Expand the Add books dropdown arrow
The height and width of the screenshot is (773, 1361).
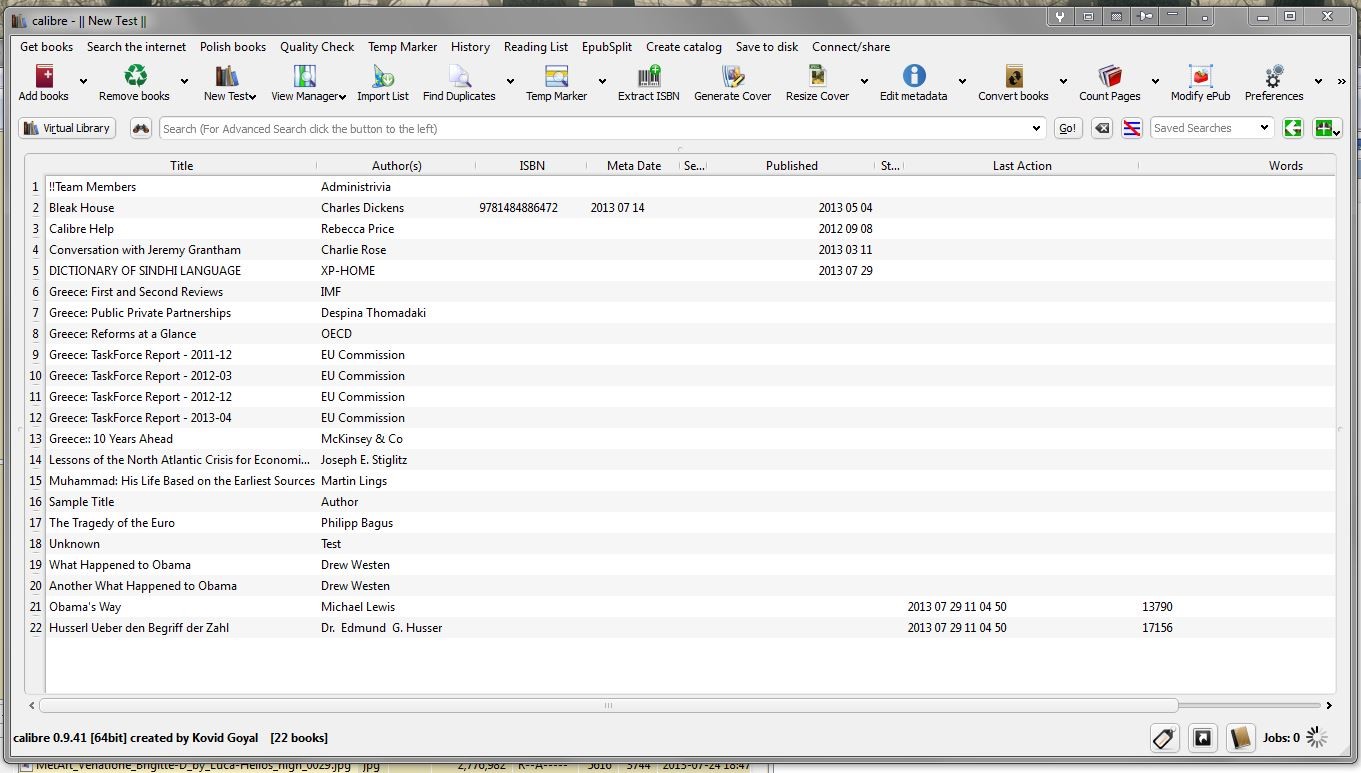pos(83,82)
